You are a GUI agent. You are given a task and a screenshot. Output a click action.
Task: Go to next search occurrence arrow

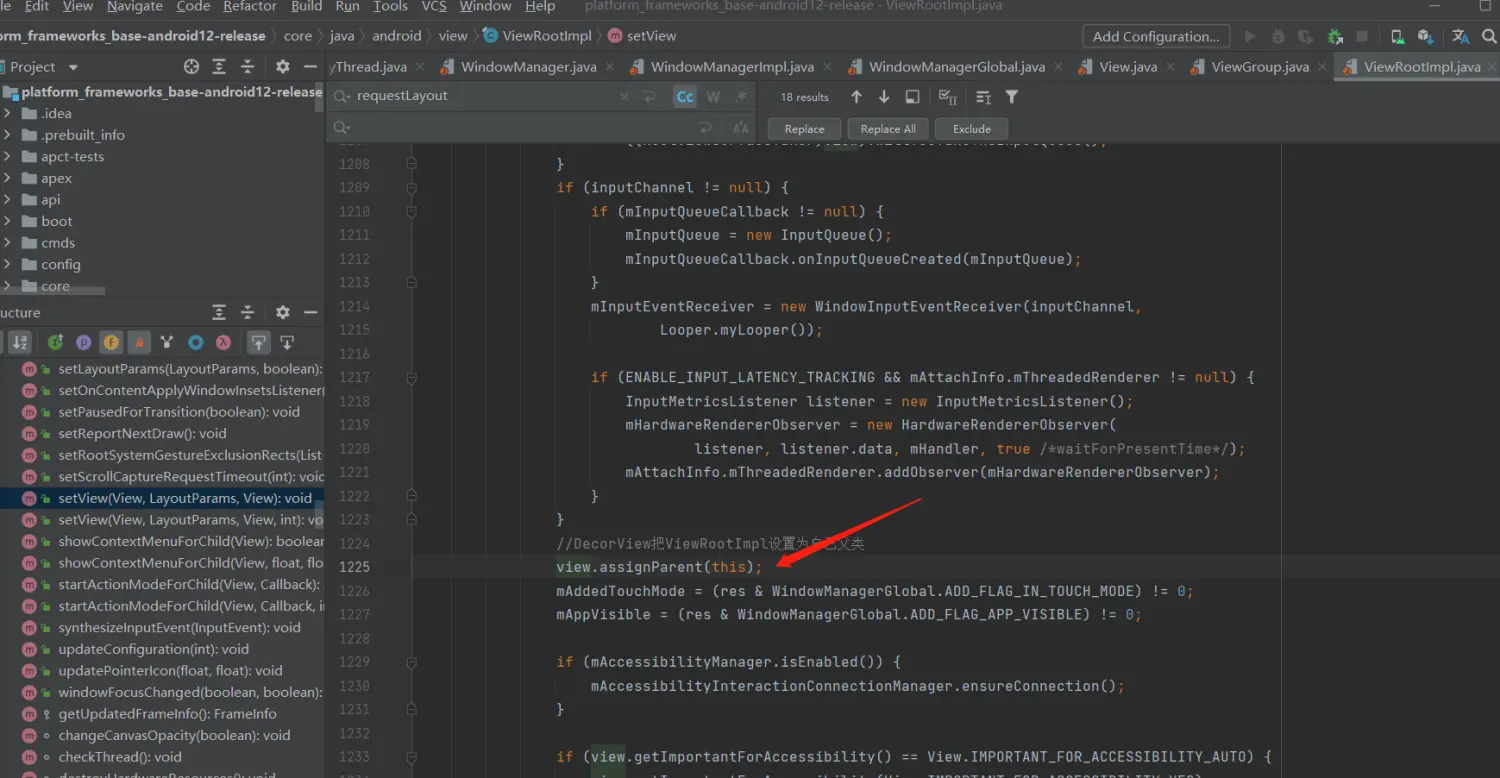(884, 97)
